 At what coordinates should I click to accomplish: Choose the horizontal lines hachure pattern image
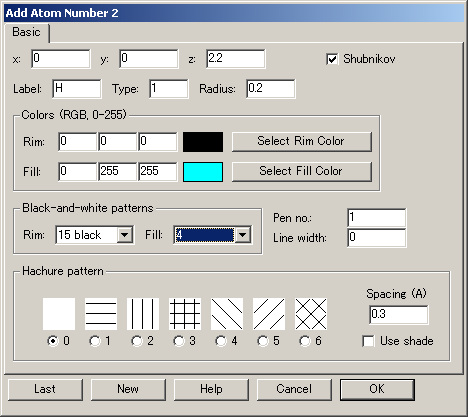click(101, 314)
